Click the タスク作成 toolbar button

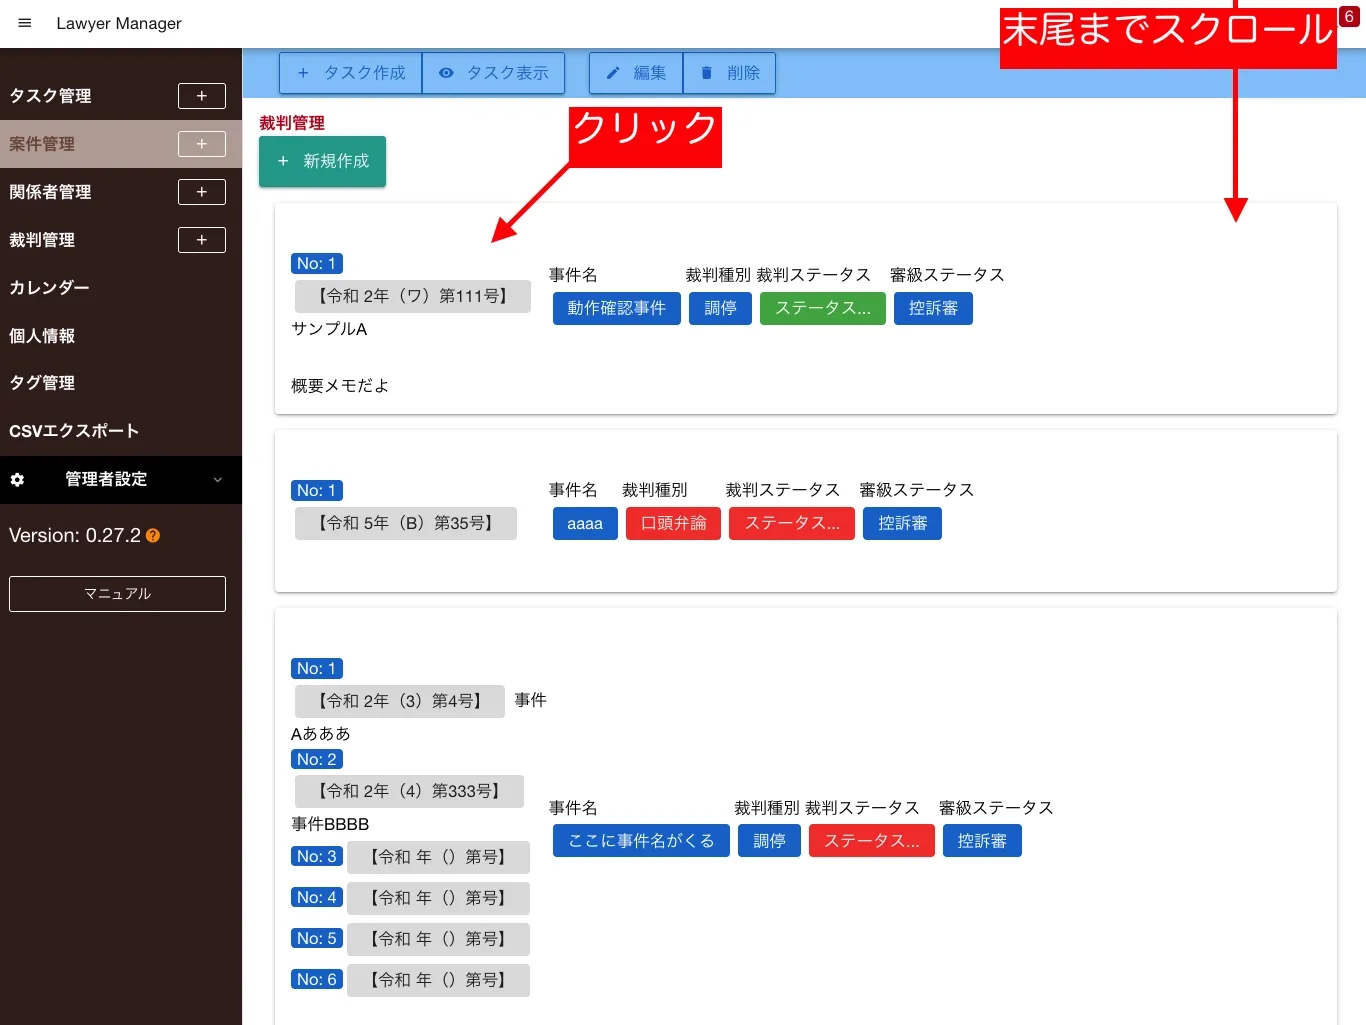tap(351, 73)
